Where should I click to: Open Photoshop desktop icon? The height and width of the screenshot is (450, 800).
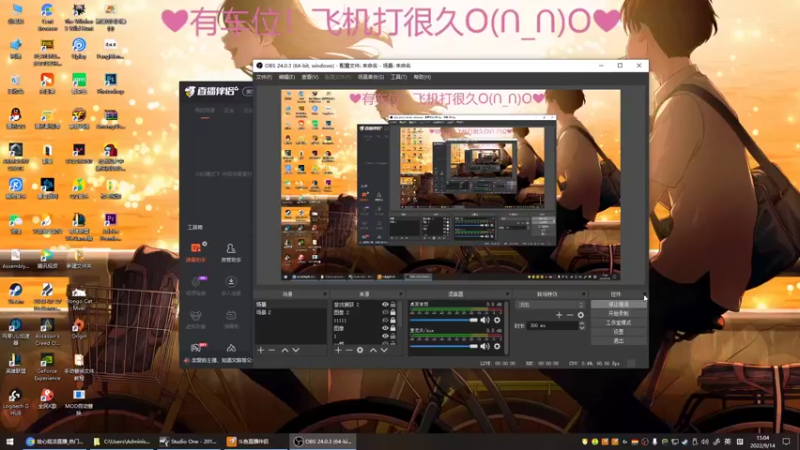pos(110,84)
